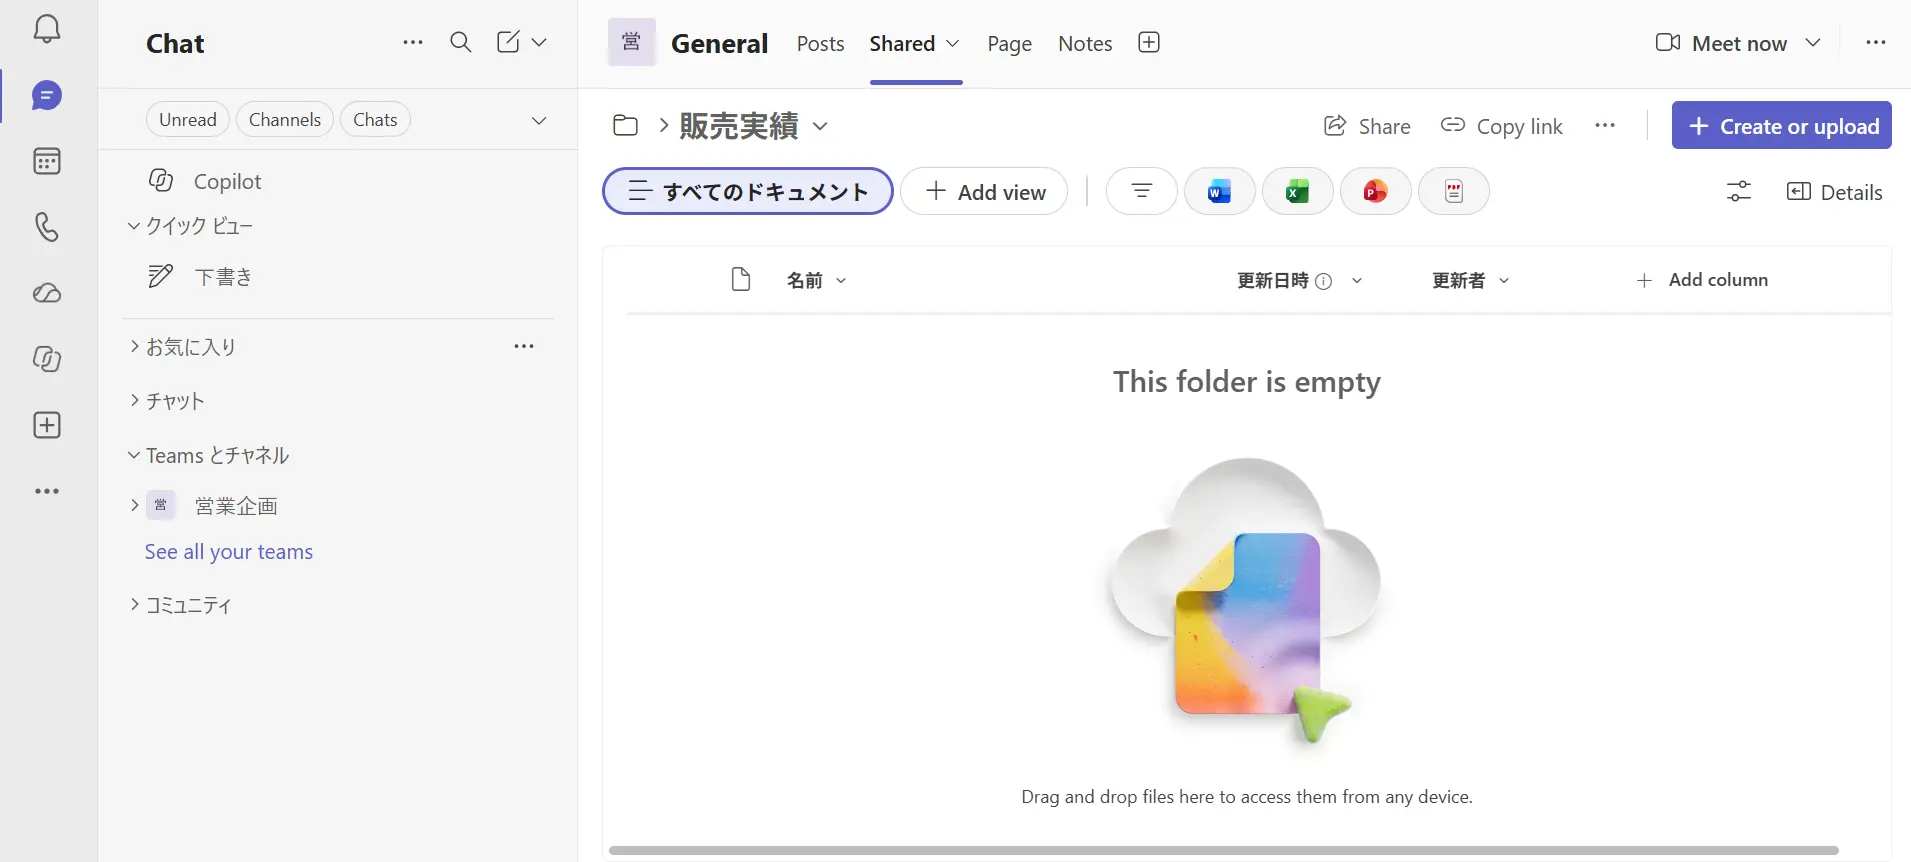The height and width of the screenshot is (862, 1911).
Task: Toggle the Unread filter chip
Action: click(x=188, y=120)
